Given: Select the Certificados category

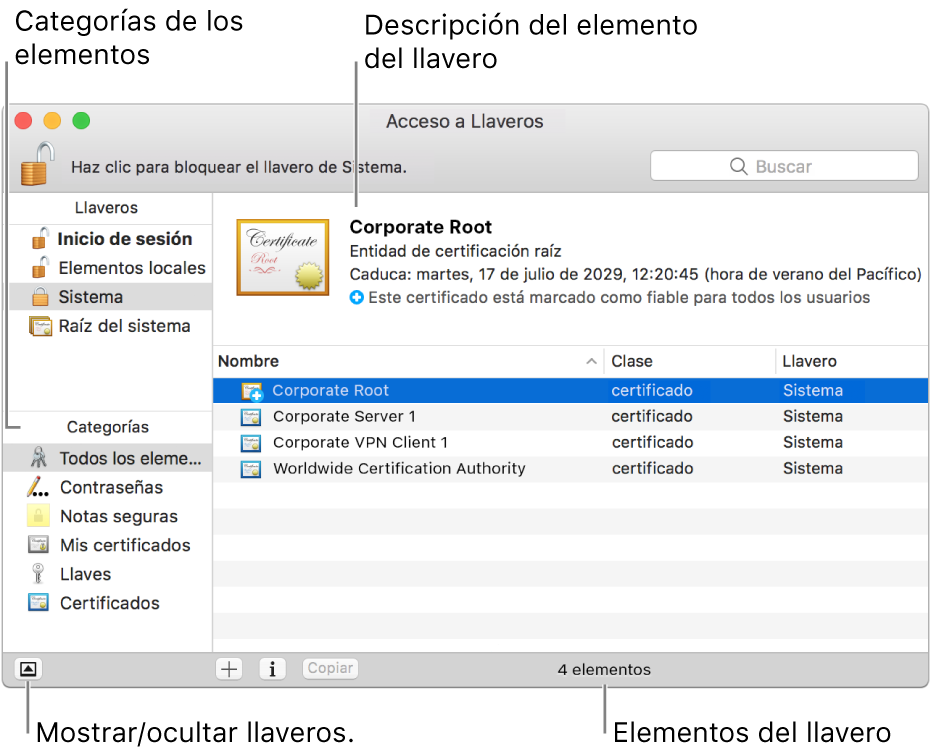Looking at the screenshot, I should click(x=108, y=603).
